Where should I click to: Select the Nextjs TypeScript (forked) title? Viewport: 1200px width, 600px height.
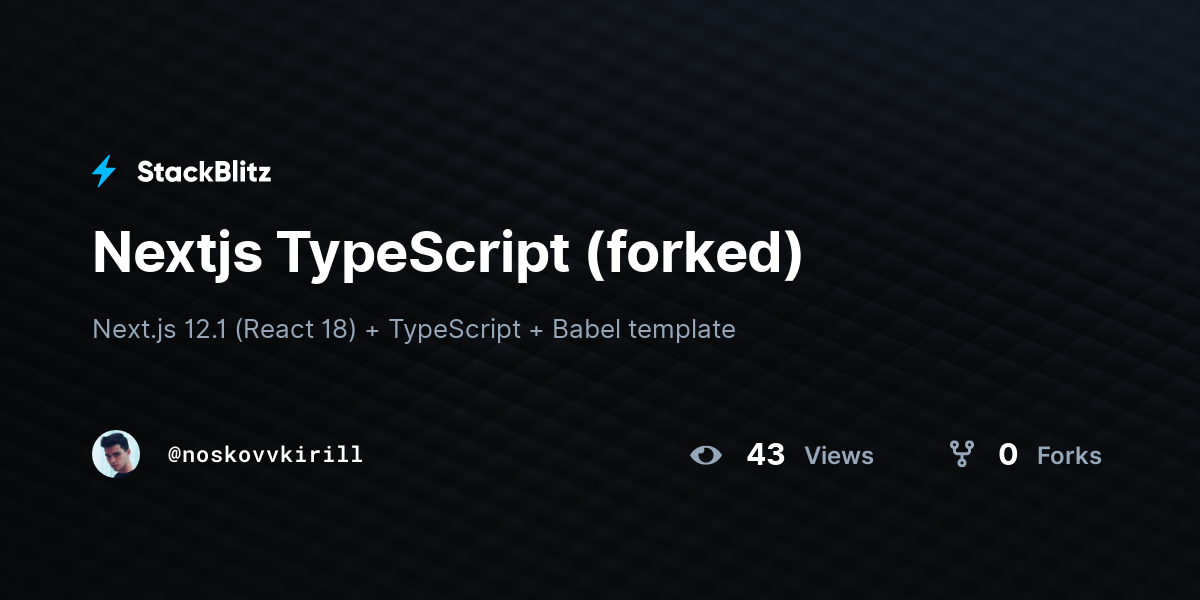pos(448,254)
